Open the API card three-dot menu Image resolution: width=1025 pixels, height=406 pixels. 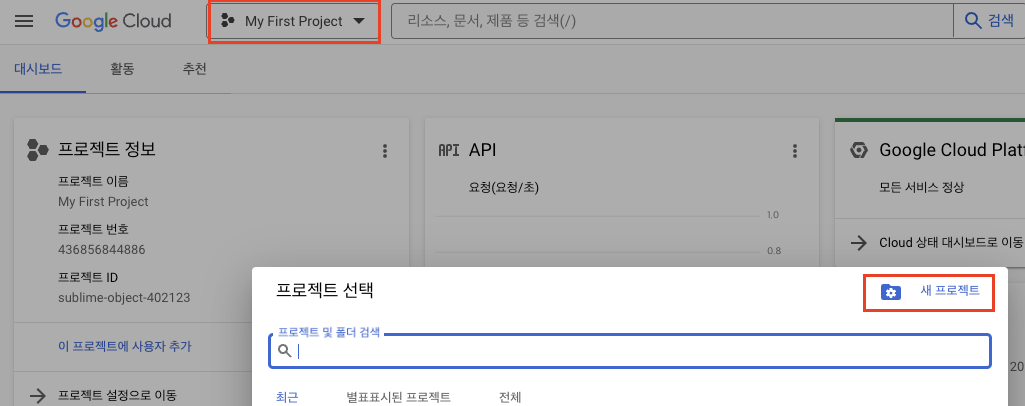[794, 151]
